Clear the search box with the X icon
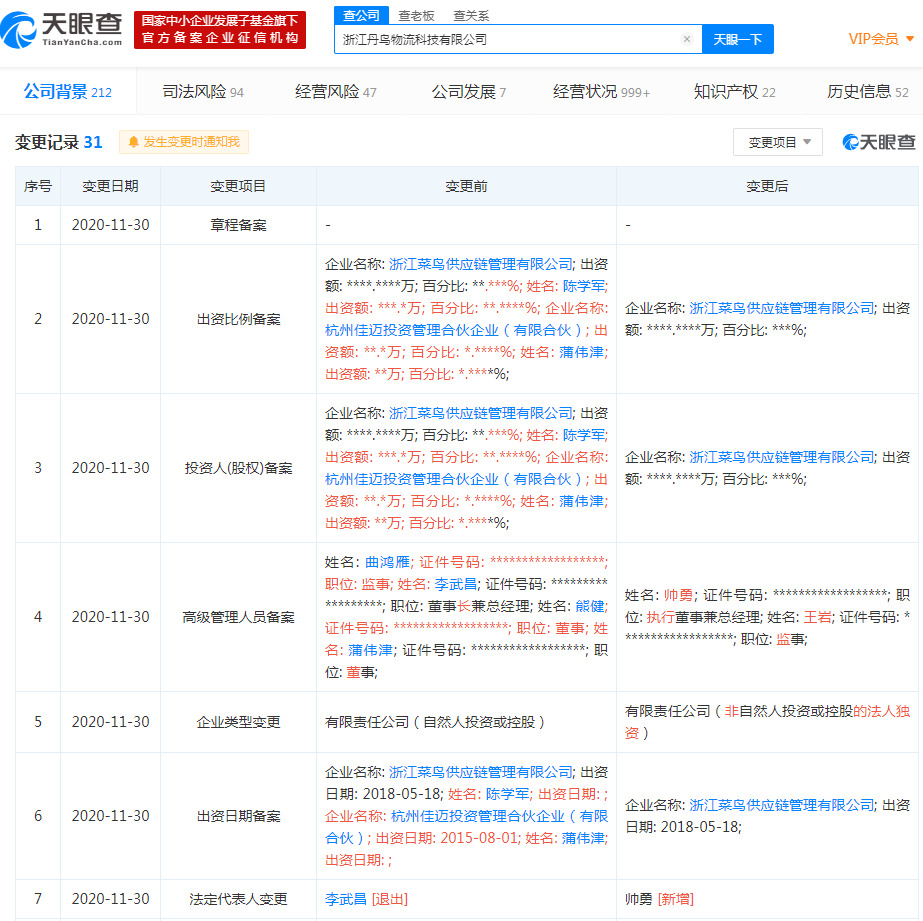The image size is (923, 921). coord(686,39)
